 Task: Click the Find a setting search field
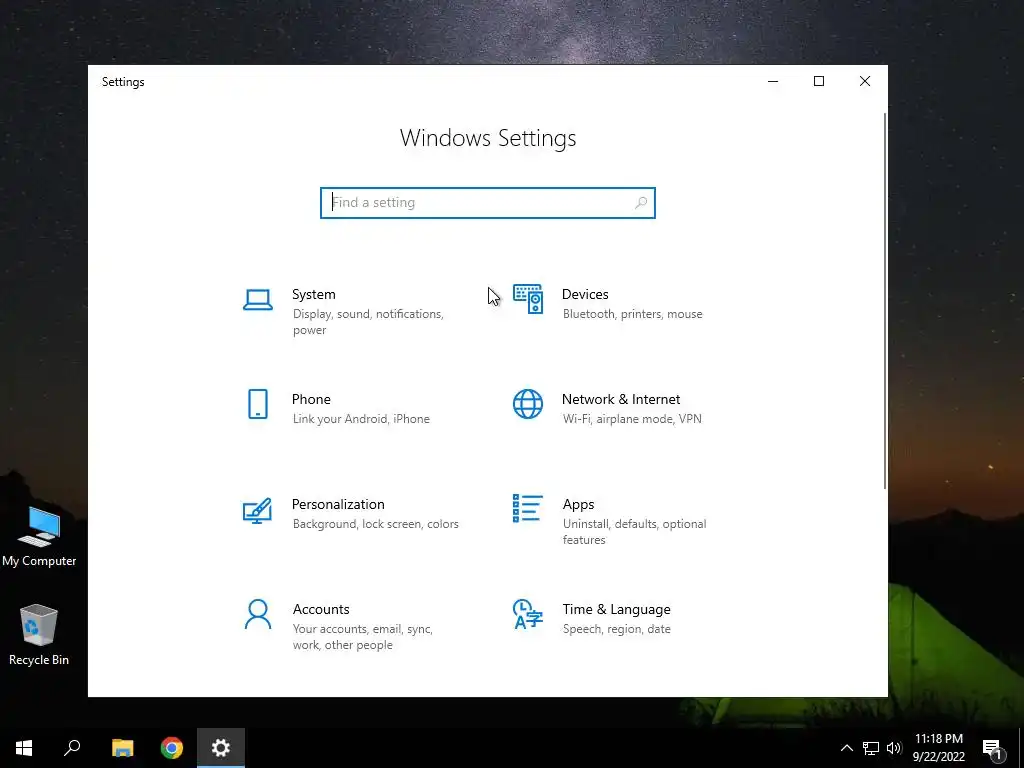coord(488,202)
